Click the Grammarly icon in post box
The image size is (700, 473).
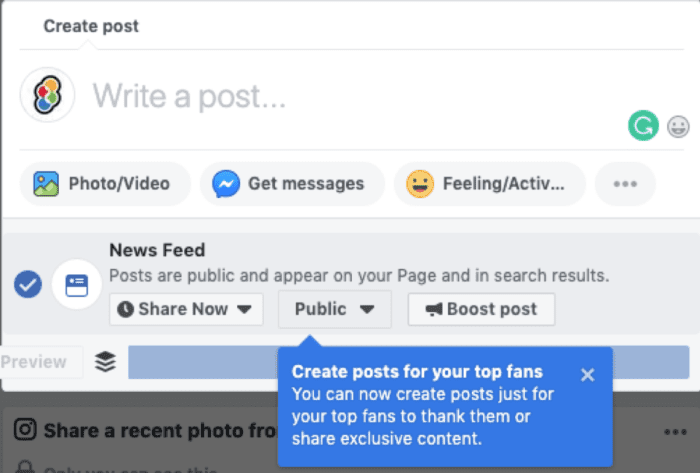pos(643,126)
